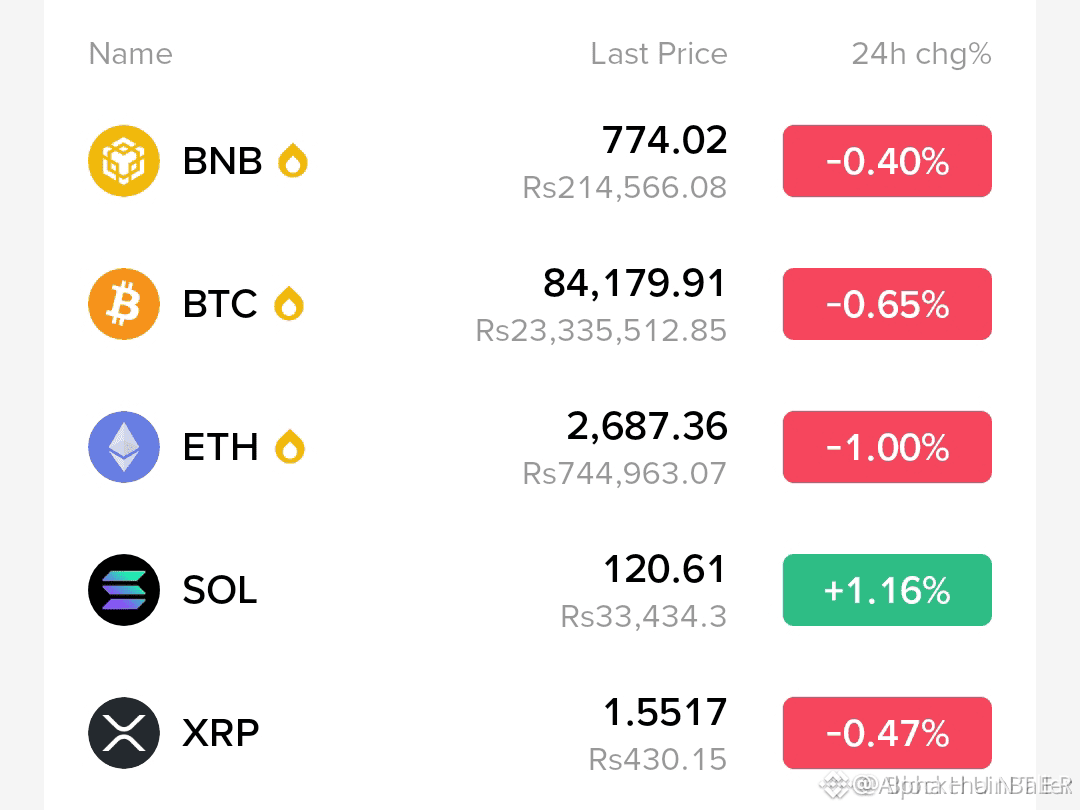This screenshot has height=810, width=1080.
Task: Toggle the green SOL +1.16% badge
Action: coord(887,590)
